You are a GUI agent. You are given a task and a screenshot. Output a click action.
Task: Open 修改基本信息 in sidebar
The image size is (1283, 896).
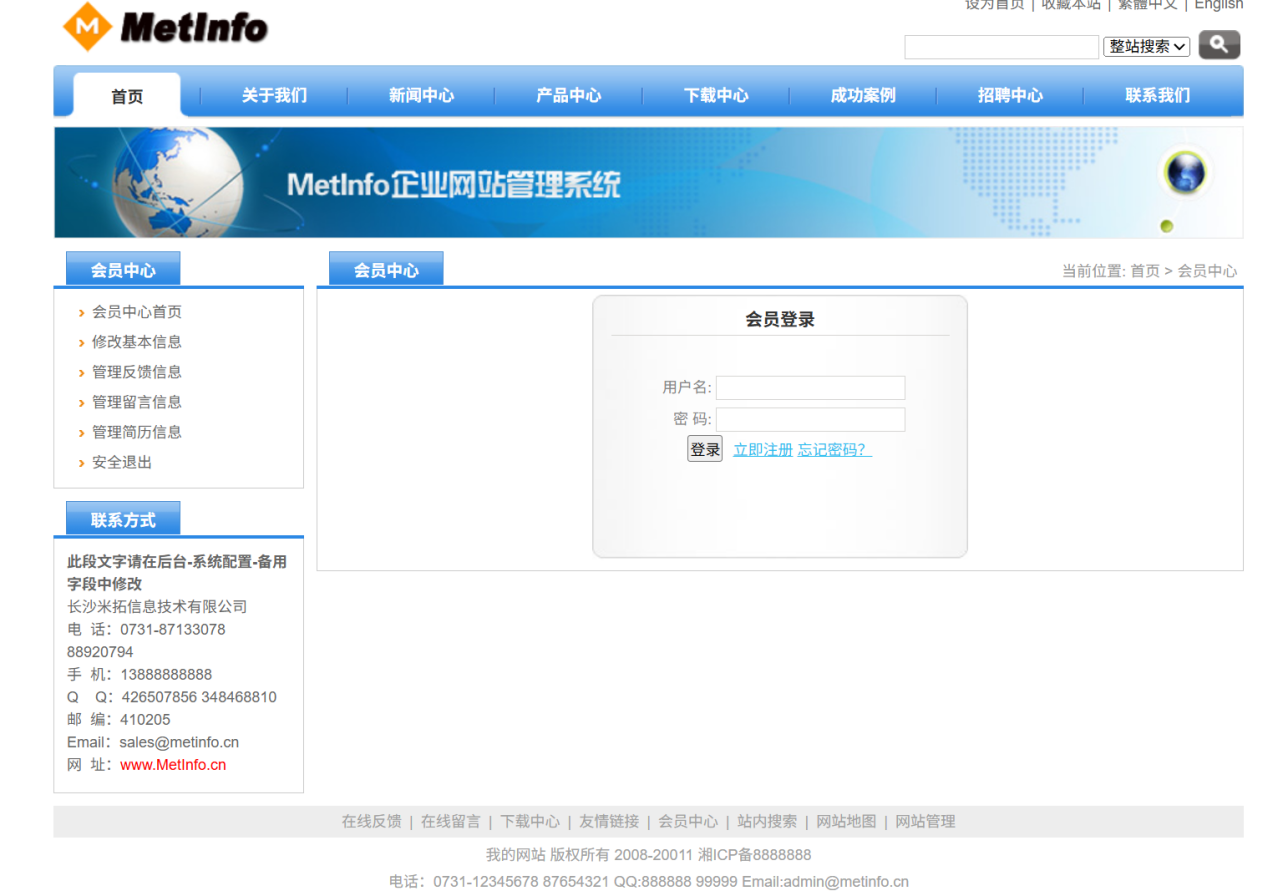pos(137,342)
